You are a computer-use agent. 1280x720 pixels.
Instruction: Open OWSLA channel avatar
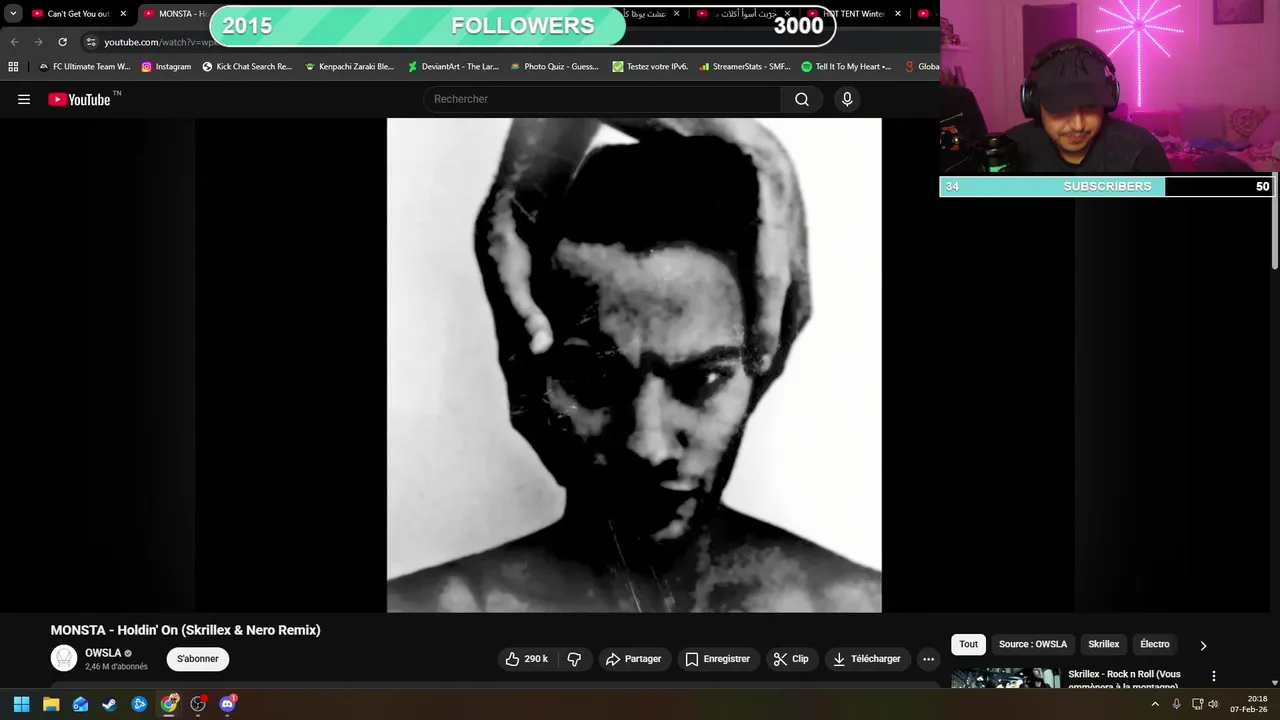click(64, 658)
